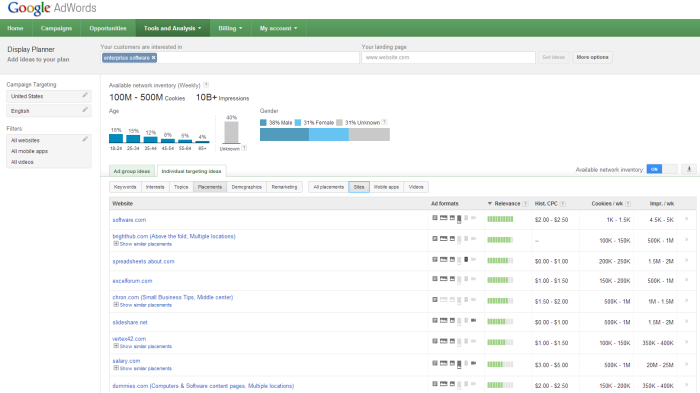Click the video ad format icon for salary.com
The height and width of the screenshot is (393, 700).
pos(474,363)
